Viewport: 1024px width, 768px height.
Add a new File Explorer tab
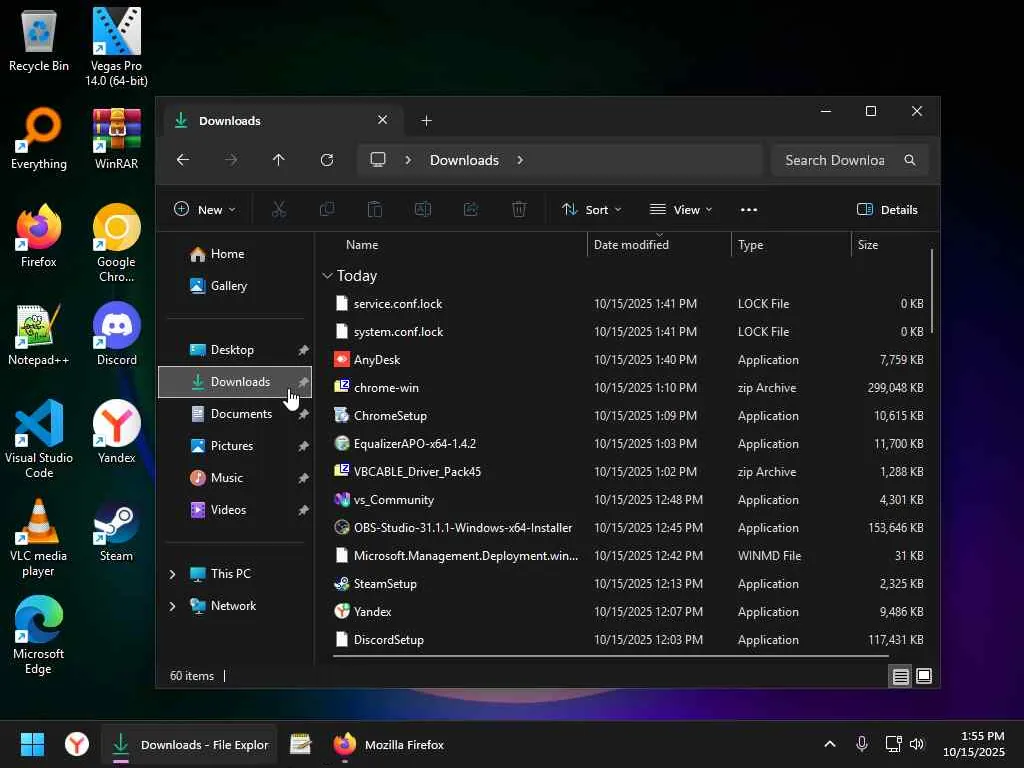(x=426, y=121)
